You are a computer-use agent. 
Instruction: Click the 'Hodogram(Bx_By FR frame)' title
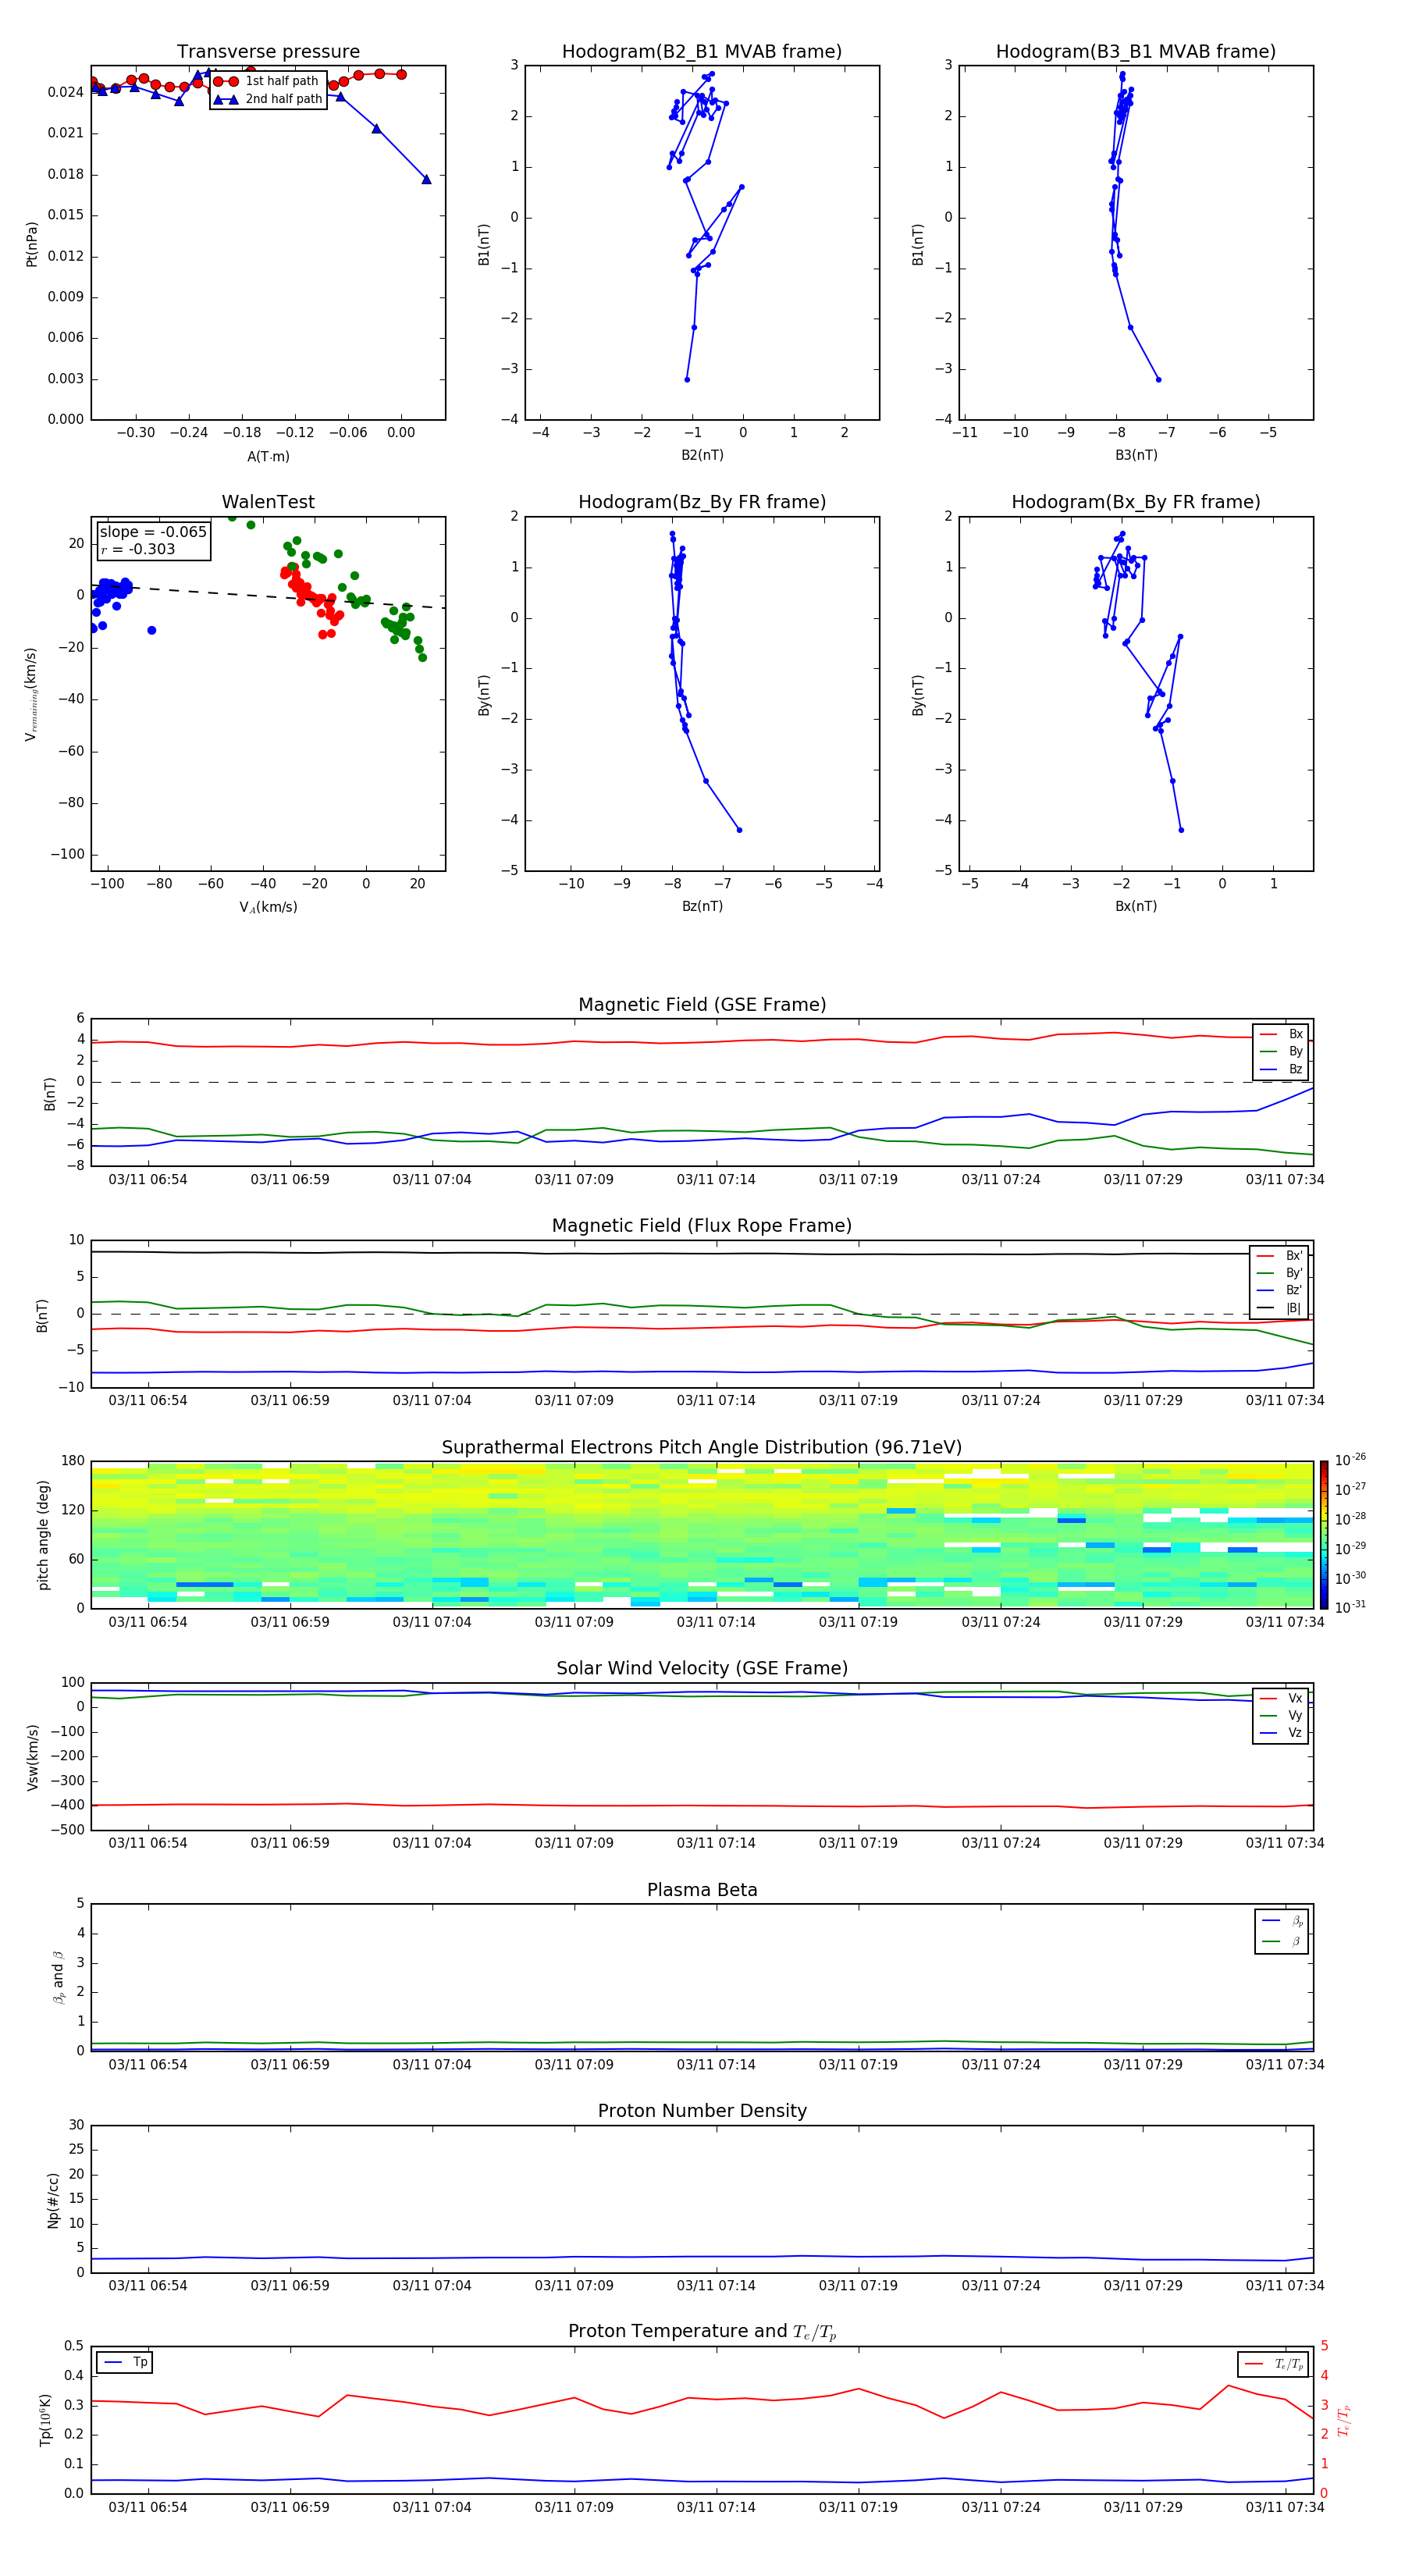(x=1136, y=502)
